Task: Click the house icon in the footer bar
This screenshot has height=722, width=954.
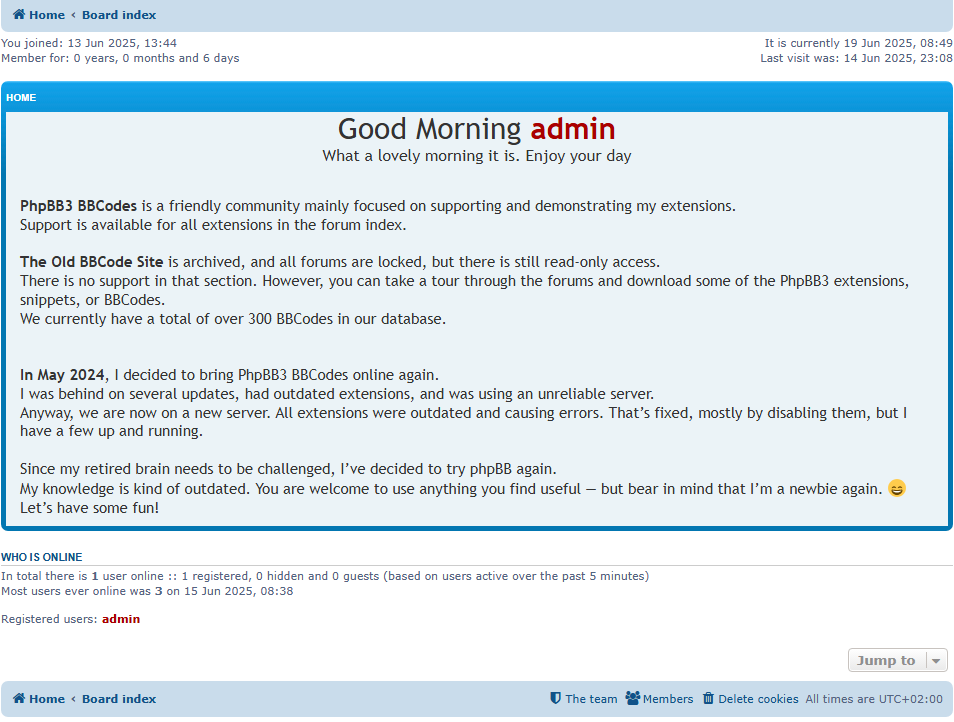Action: pyautogui.click(x=19, y=698)
